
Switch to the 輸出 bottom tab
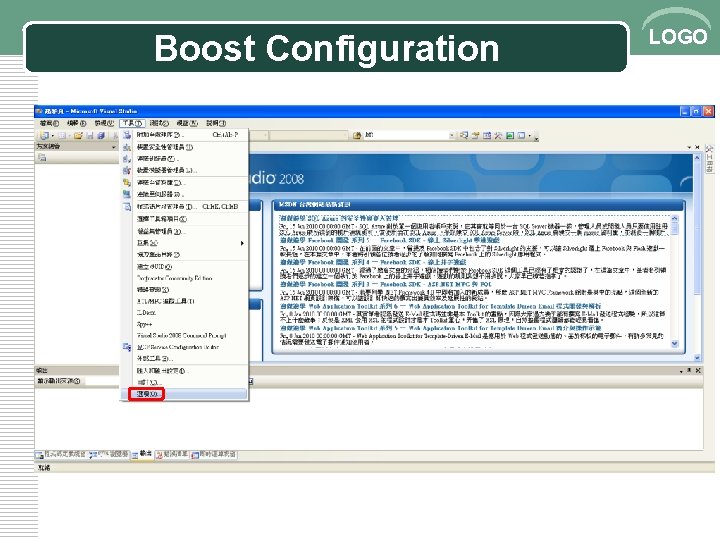pos(142,454)
